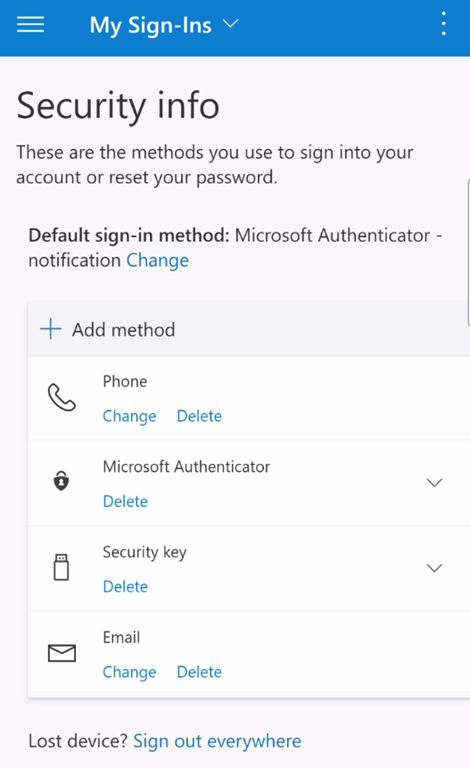The width and height of the screenshot is (470, 768).
Task: Change the default sign-in method
Action: pyautogui.click(x=157, y=260)
